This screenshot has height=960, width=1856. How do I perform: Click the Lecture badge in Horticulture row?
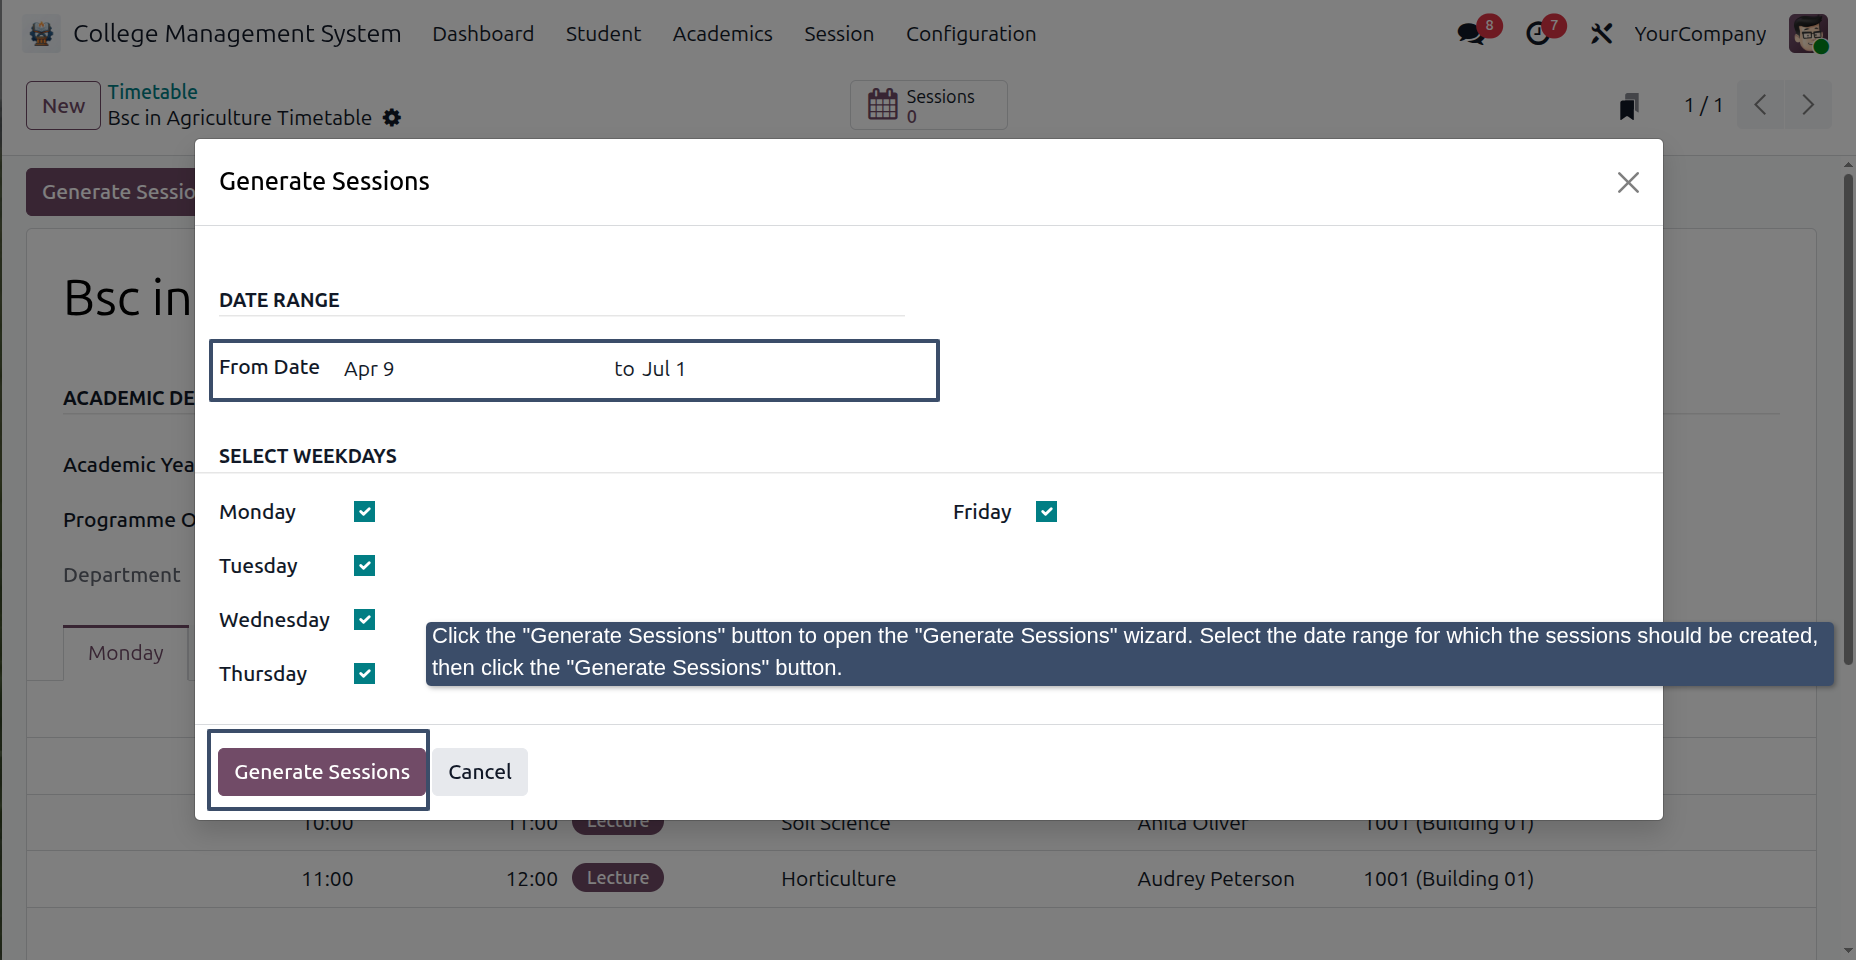click(x=617, y=878)
